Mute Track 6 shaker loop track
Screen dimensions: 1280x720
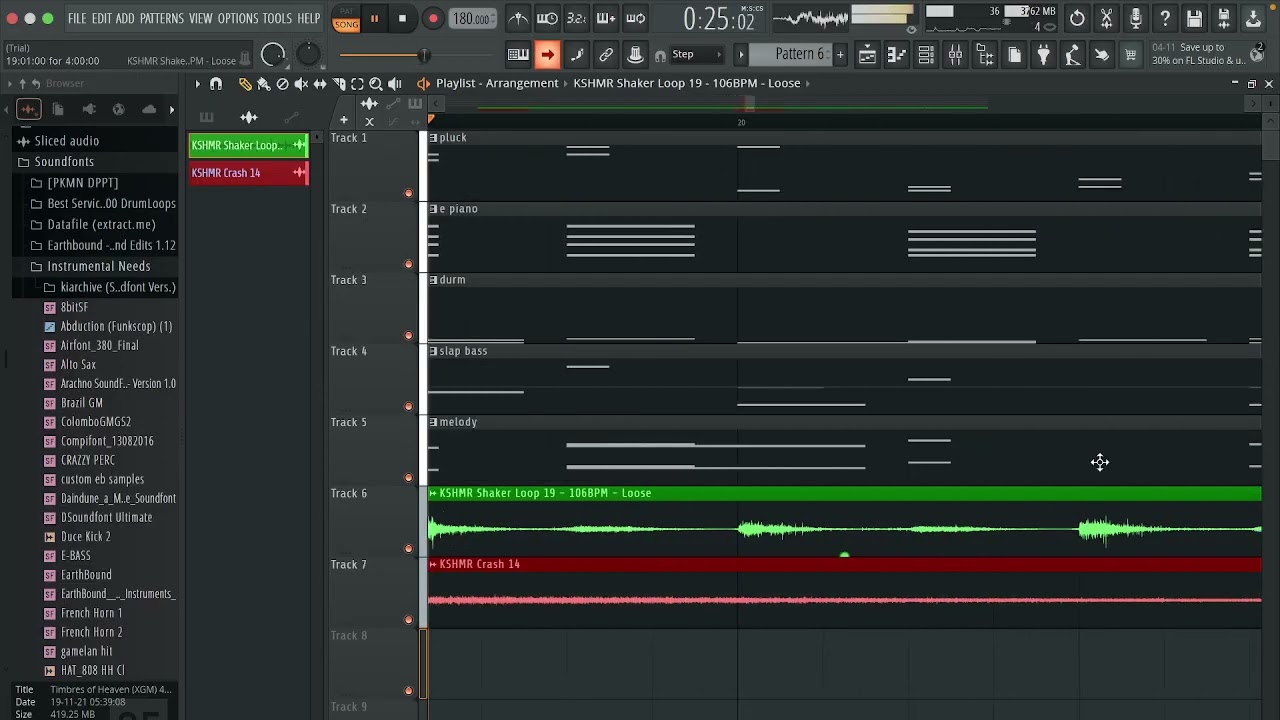coord(408,549)
